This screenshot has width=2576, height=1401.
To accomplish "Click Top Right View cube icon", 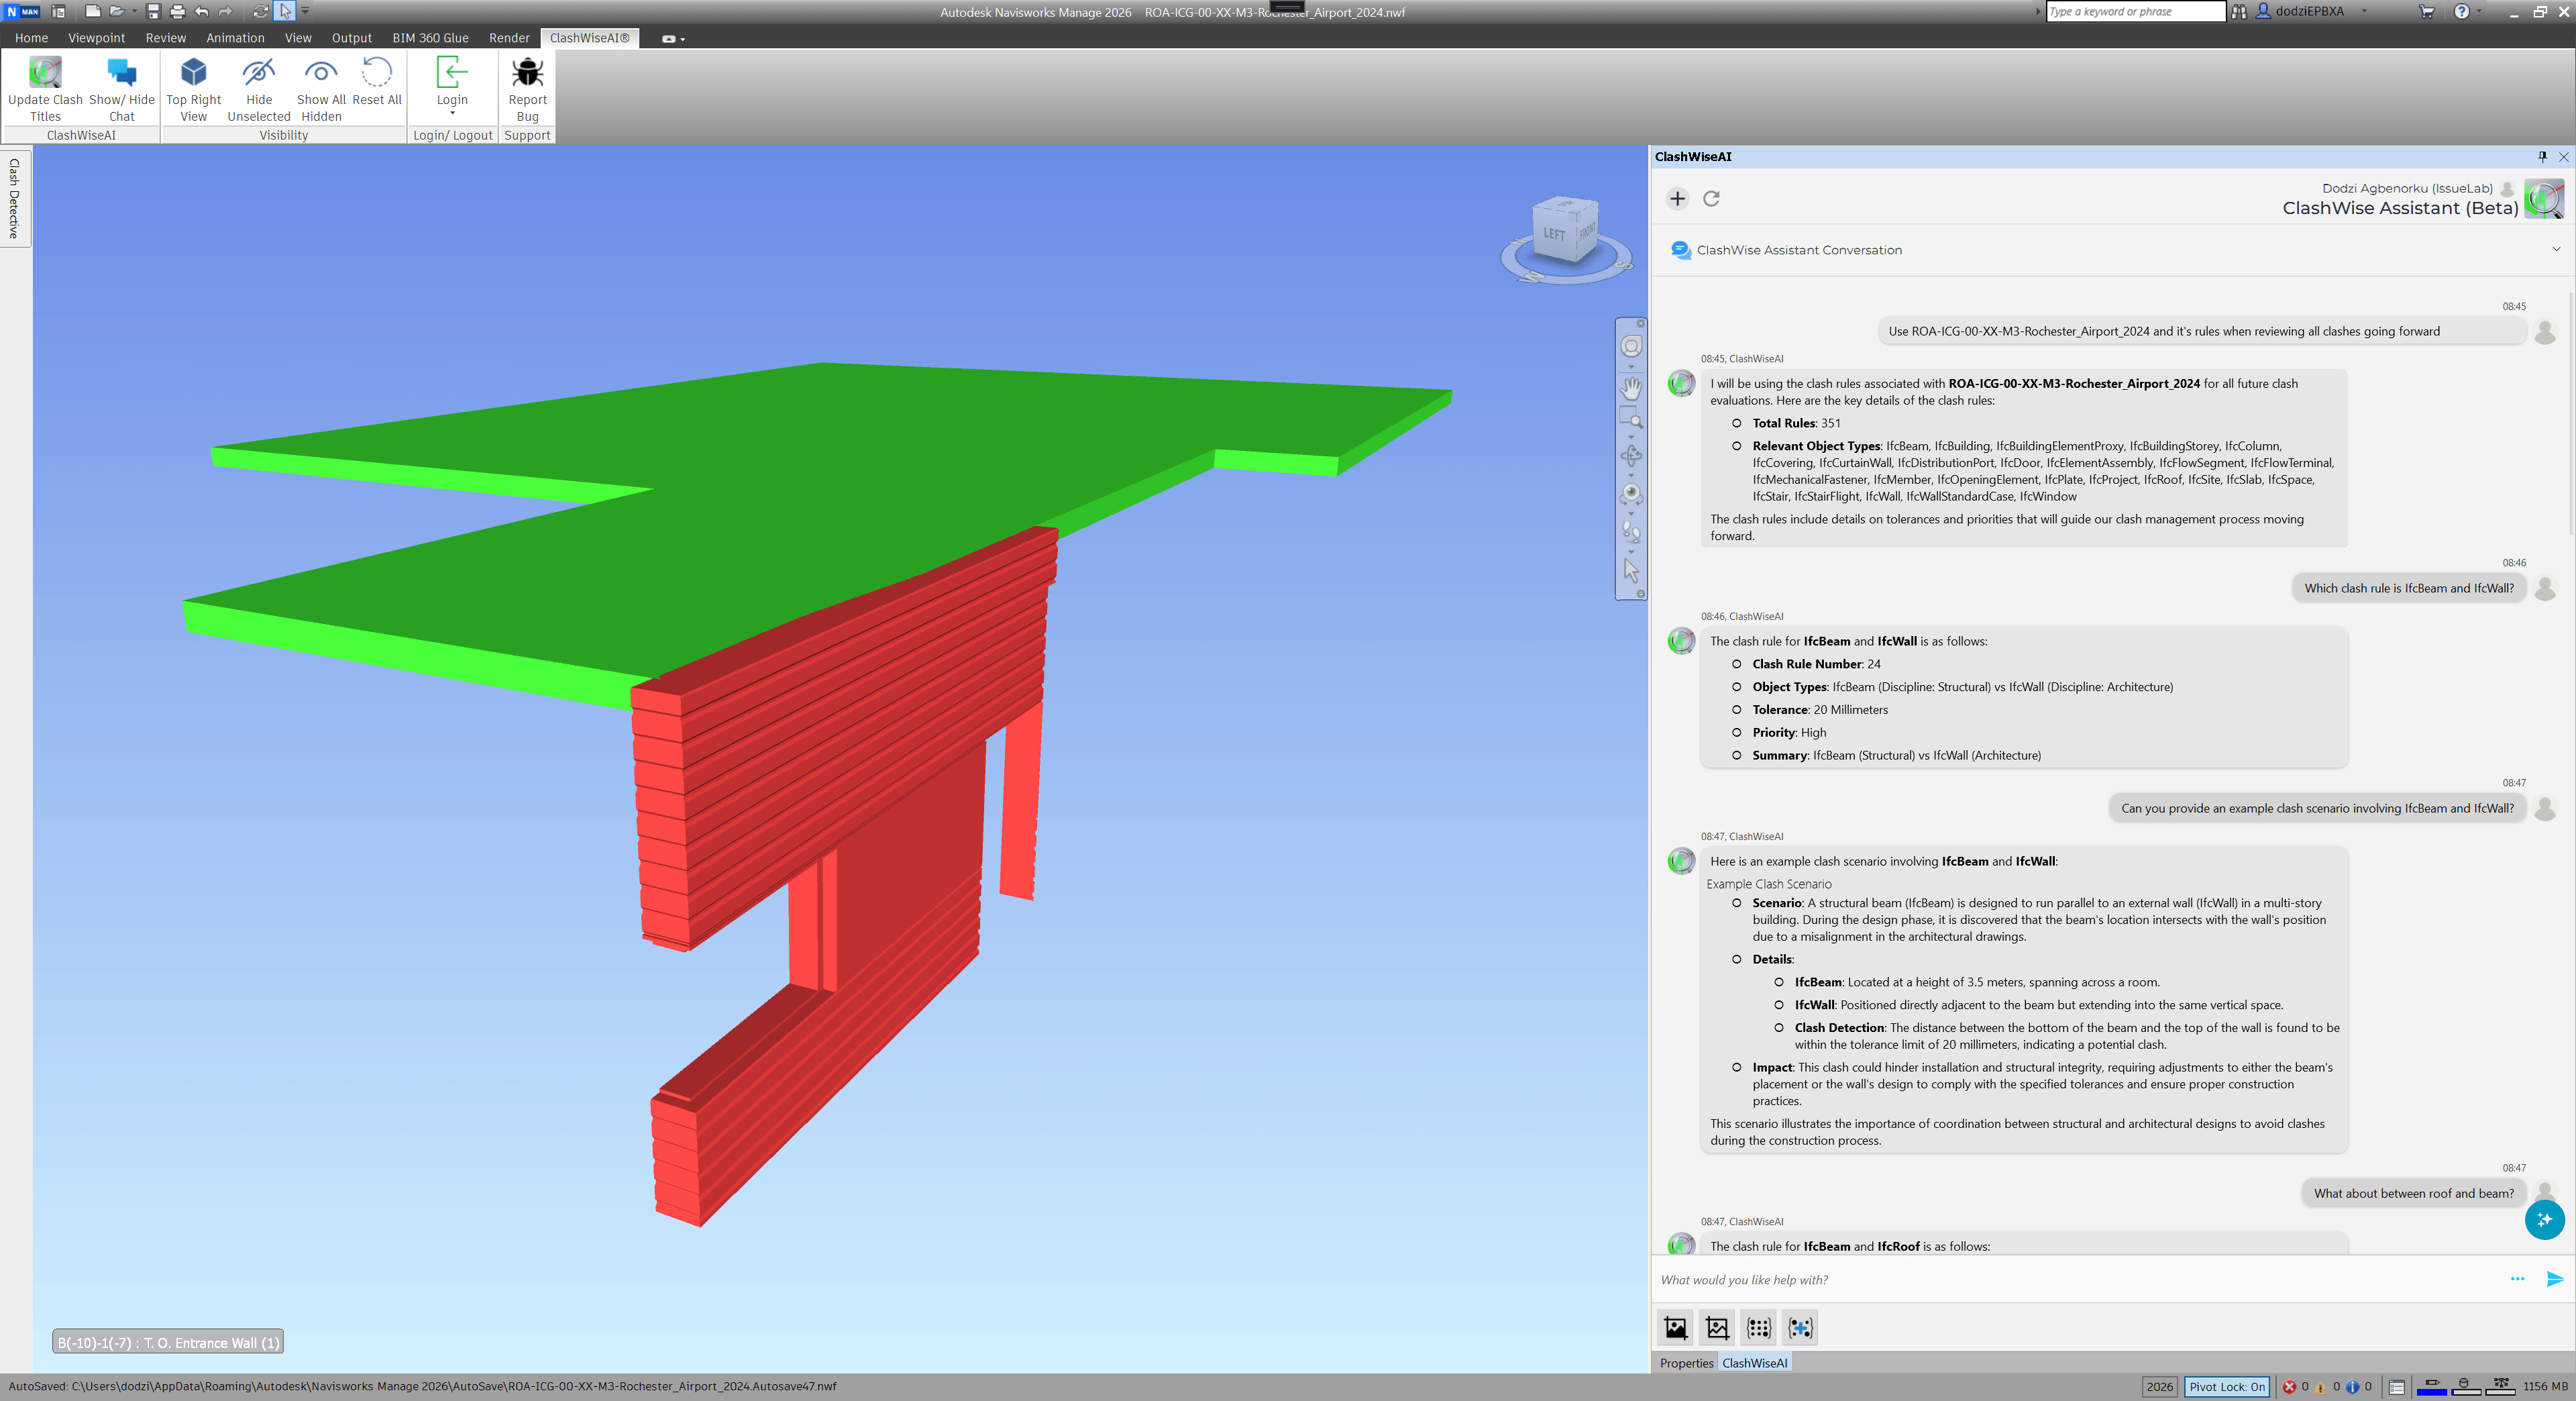I will [x=193, y=73].
